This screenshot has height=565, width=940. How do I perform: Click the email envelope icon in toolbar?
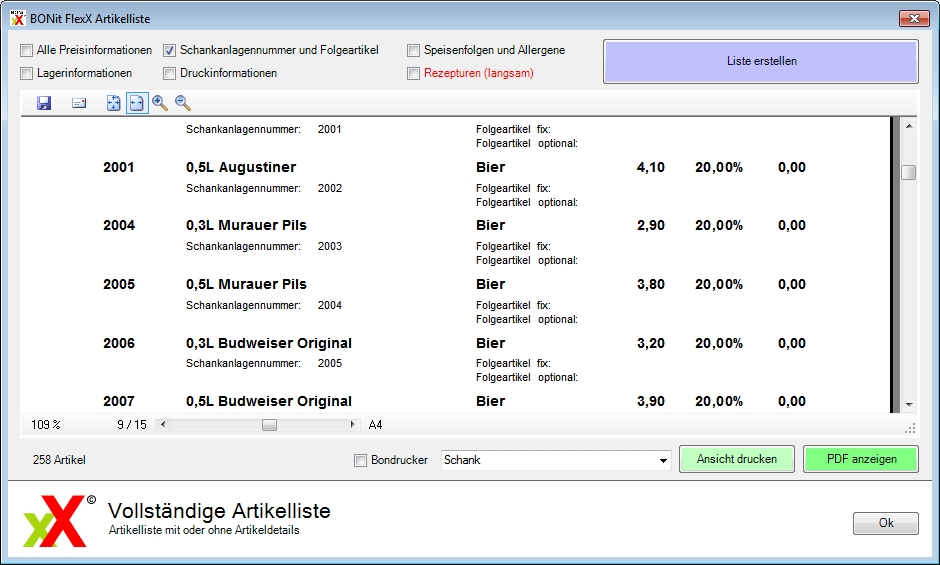pos(79,103)
